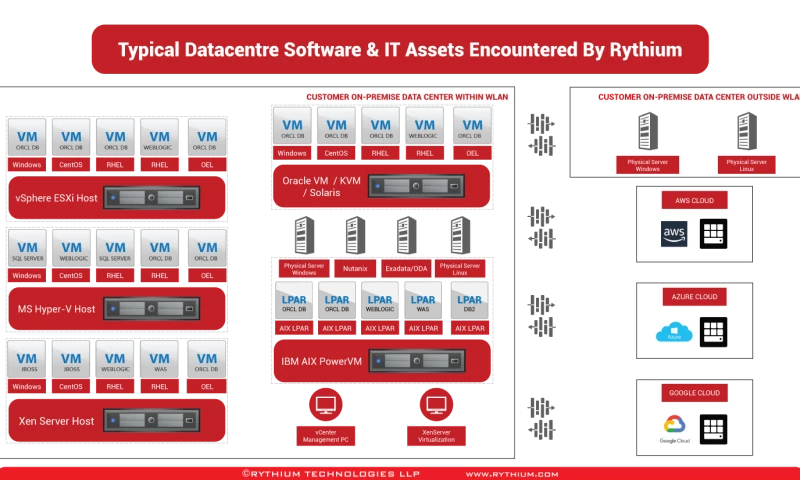Select the black server grid icon beside Google Cloud logo
The width and height of the screenshot is (800, 480).
713,429
